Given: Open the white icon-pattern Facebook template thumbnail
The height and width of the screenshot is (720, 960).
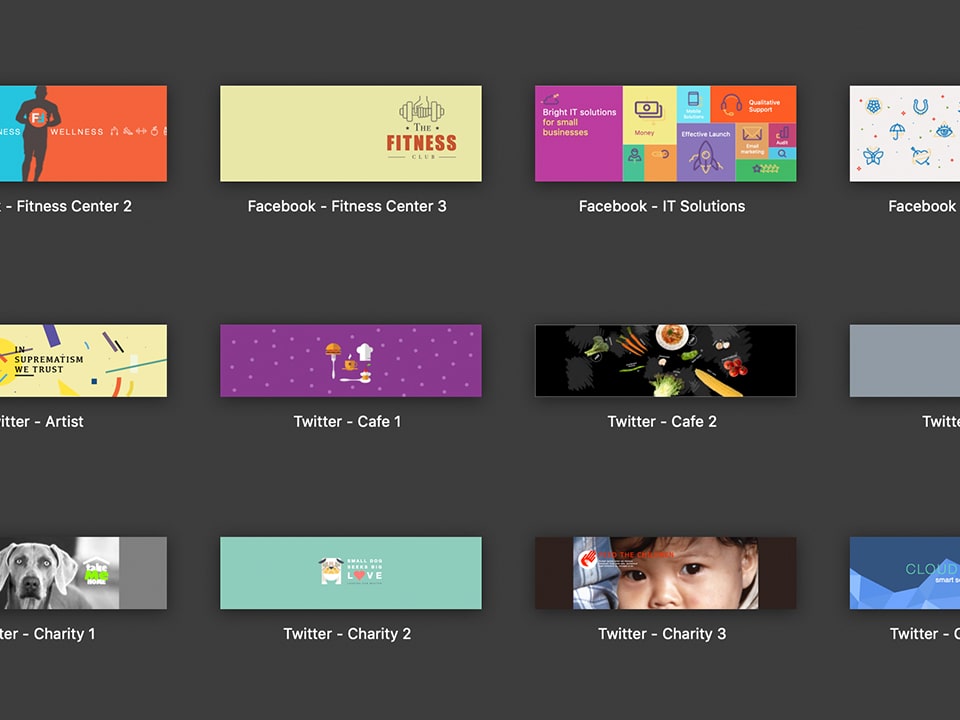Looking at the screenshot, I should [905, 133].
